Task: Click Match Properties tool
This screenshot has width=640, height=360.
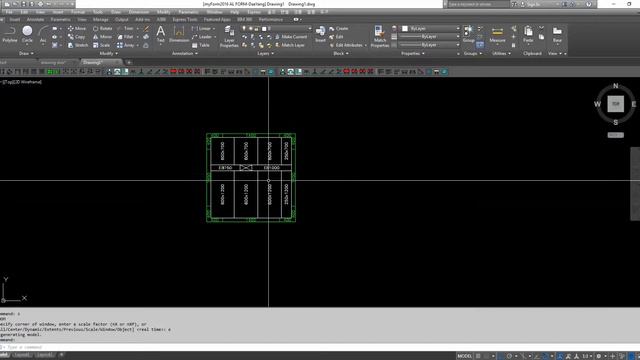Action: point(380,36)
